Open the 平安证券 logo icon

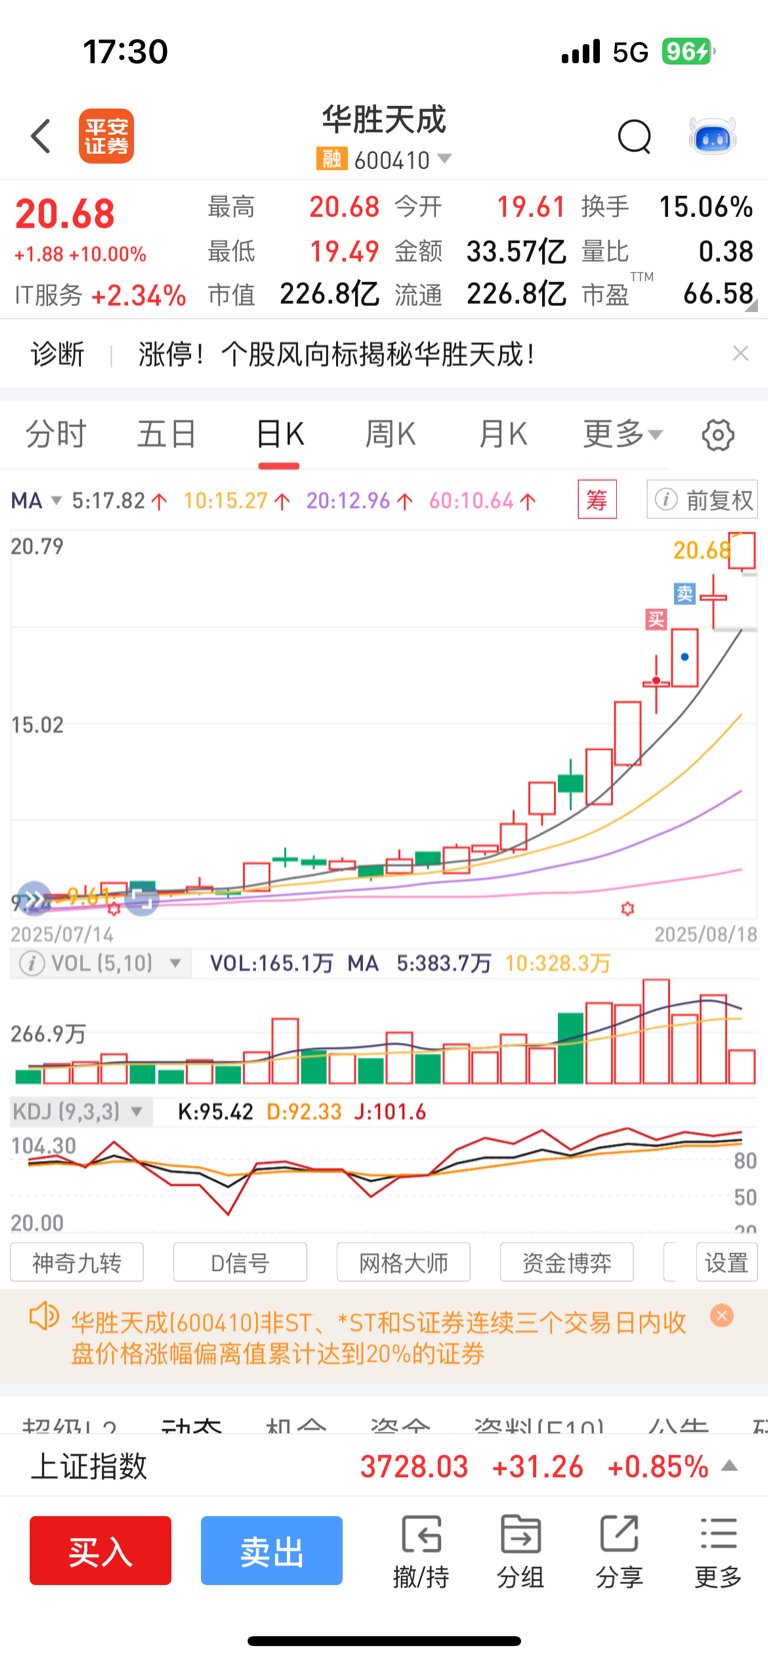coord(106,136)
